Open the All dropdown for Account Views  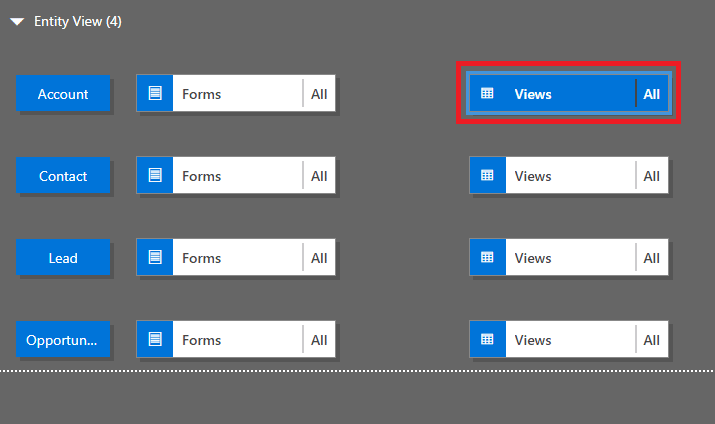coord(651,94)
